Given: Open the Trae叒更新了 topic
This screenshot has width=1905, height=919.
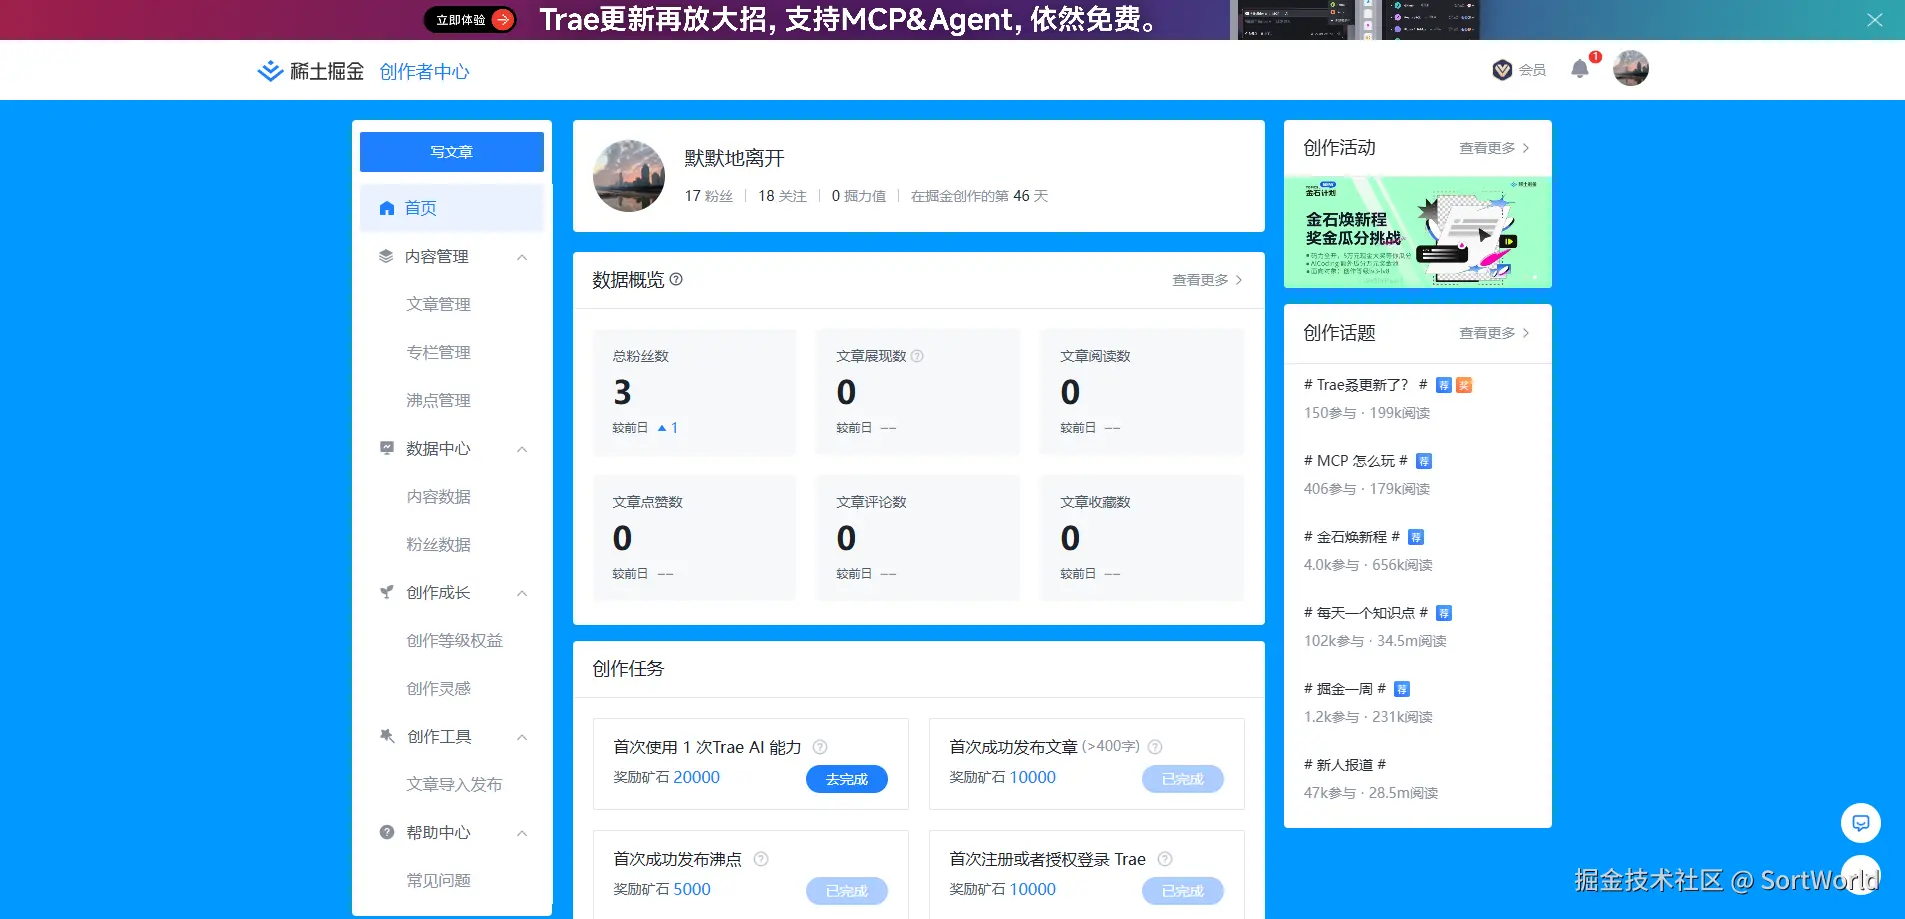Looking at the screenshot, I should pos(1365,385).
